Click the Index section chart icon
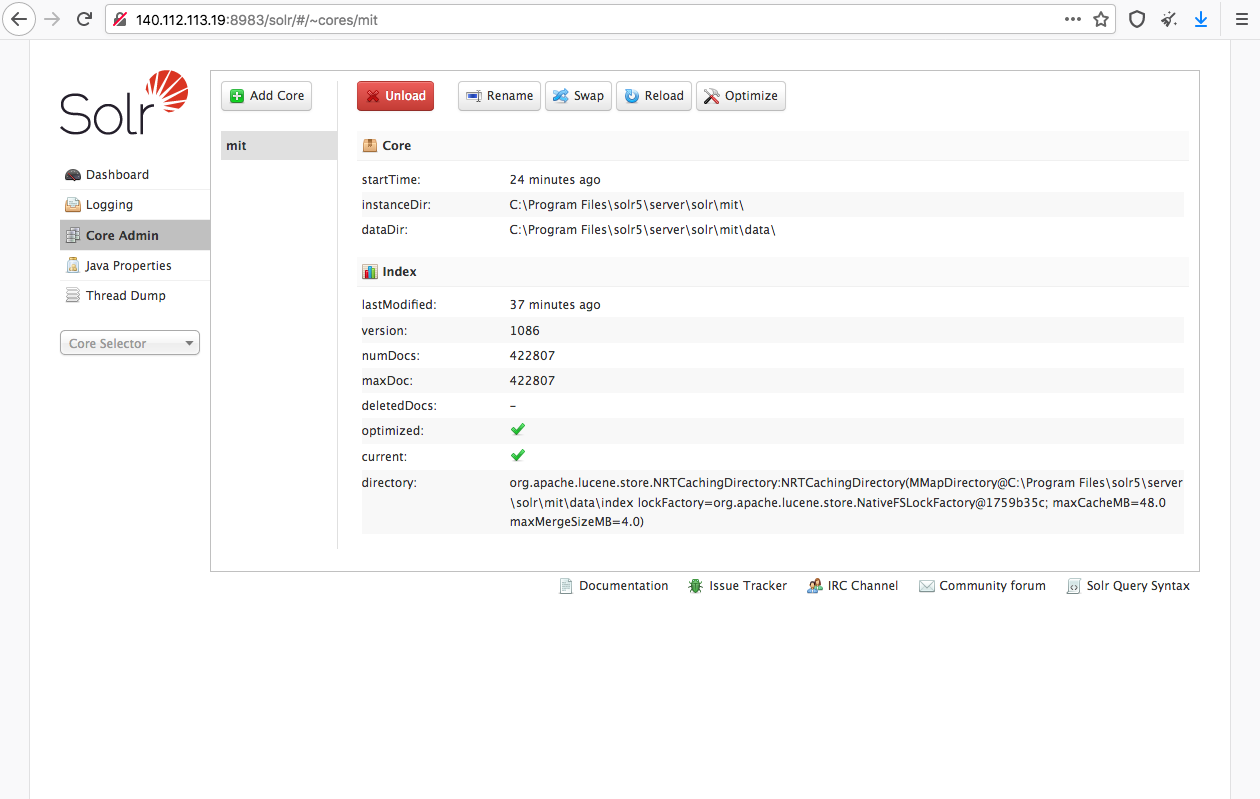The width and height of the screenshot is (1260, 799). 370,271
